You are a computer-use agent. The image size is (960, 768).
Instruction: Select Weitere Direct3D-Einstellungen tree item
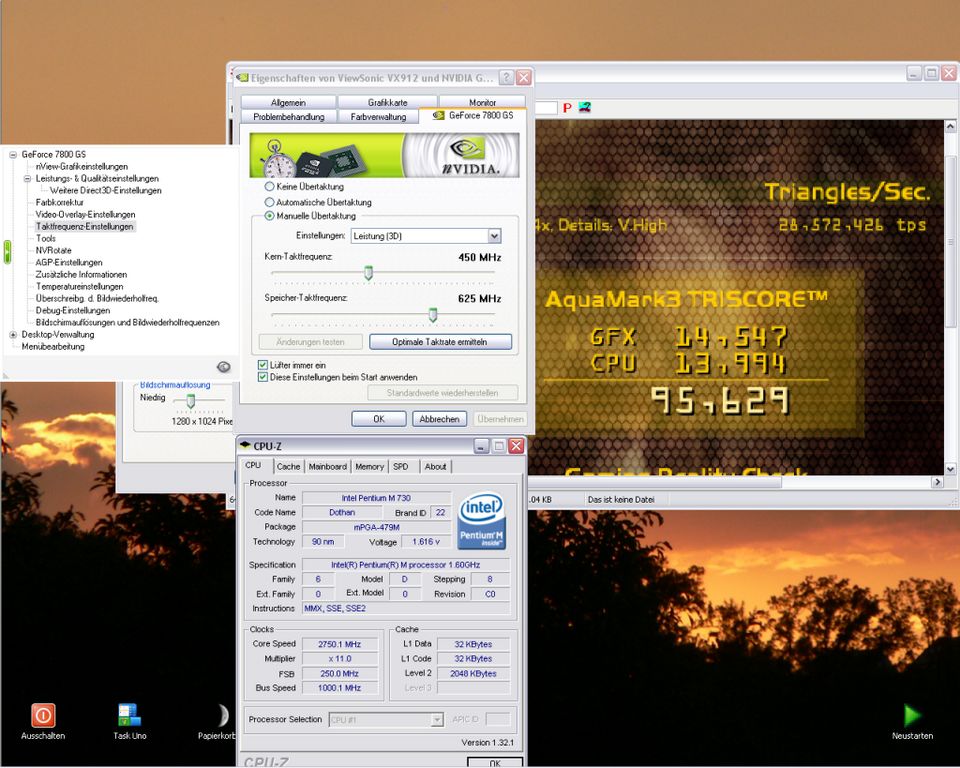[105, 190]
